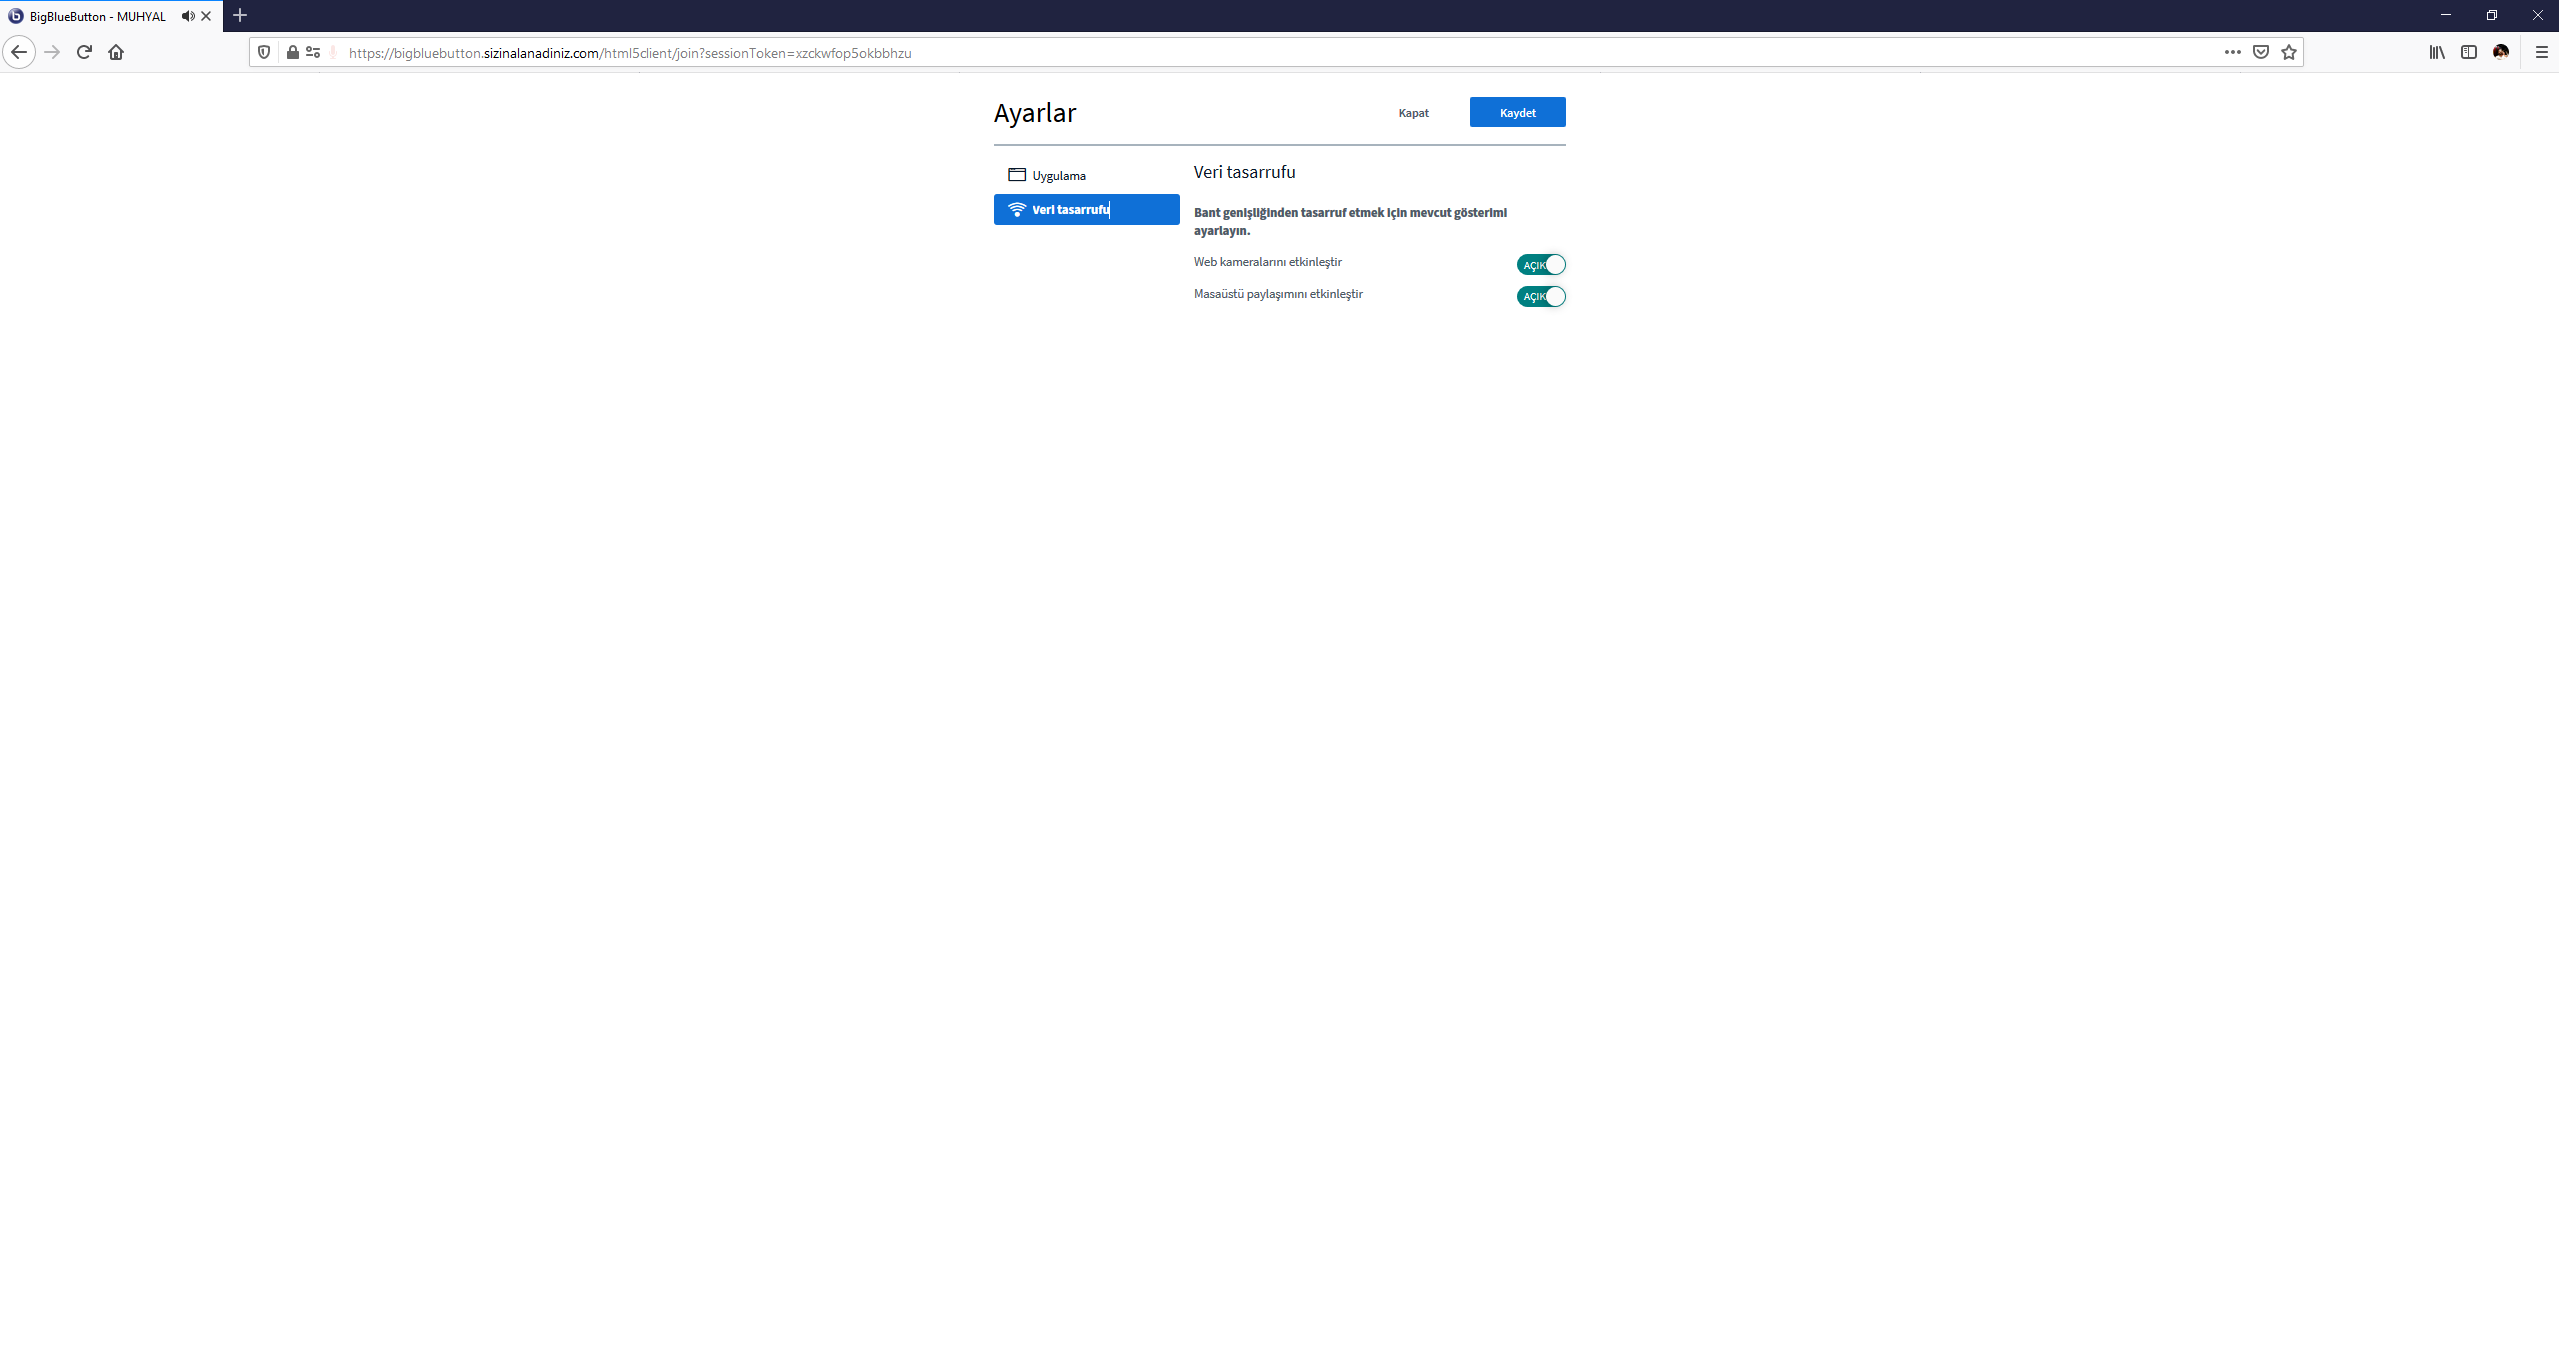
Task: Restore down the Firefox window
Action: tap(2491, 15)
